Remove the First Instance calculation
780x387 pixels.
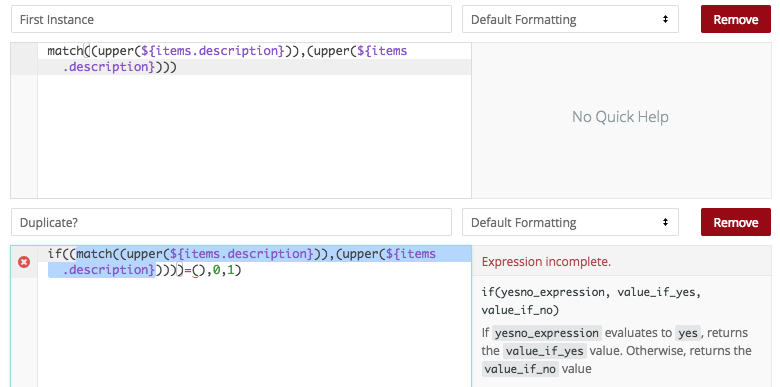click(x=736, y=19)
